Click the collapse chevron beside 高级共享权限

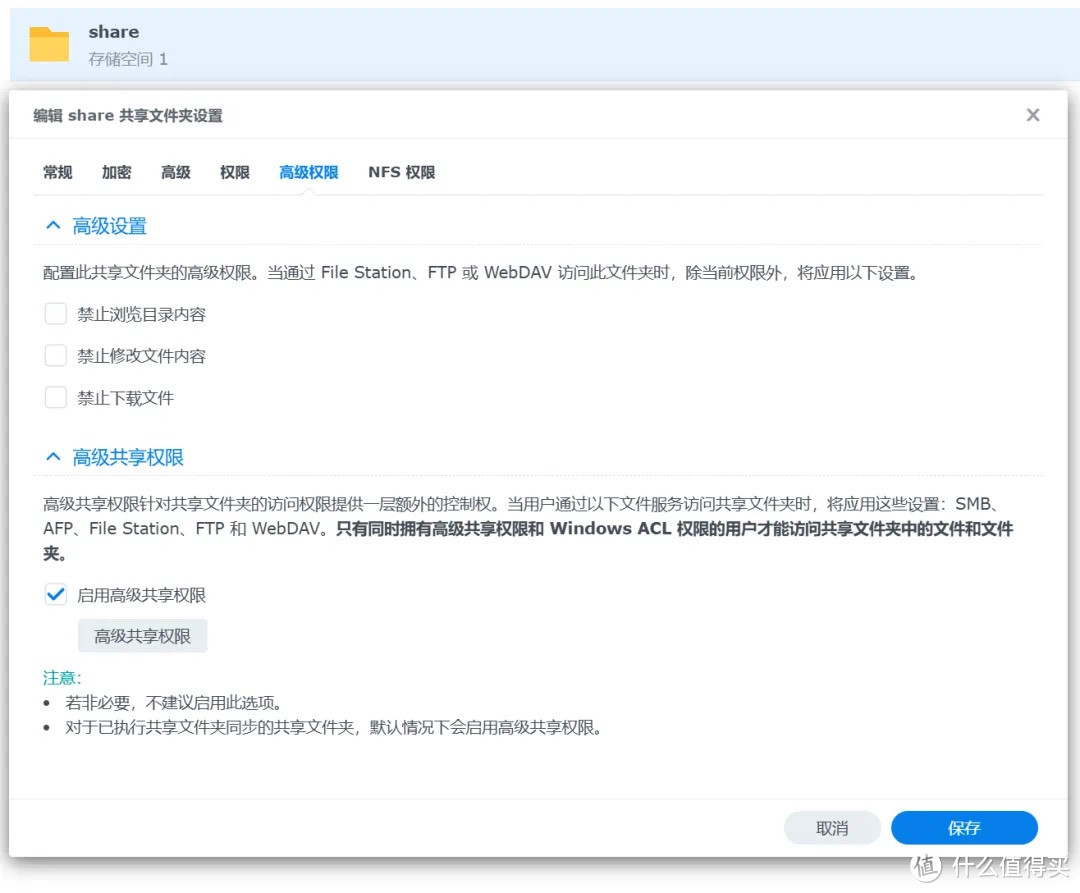[53, 456]
